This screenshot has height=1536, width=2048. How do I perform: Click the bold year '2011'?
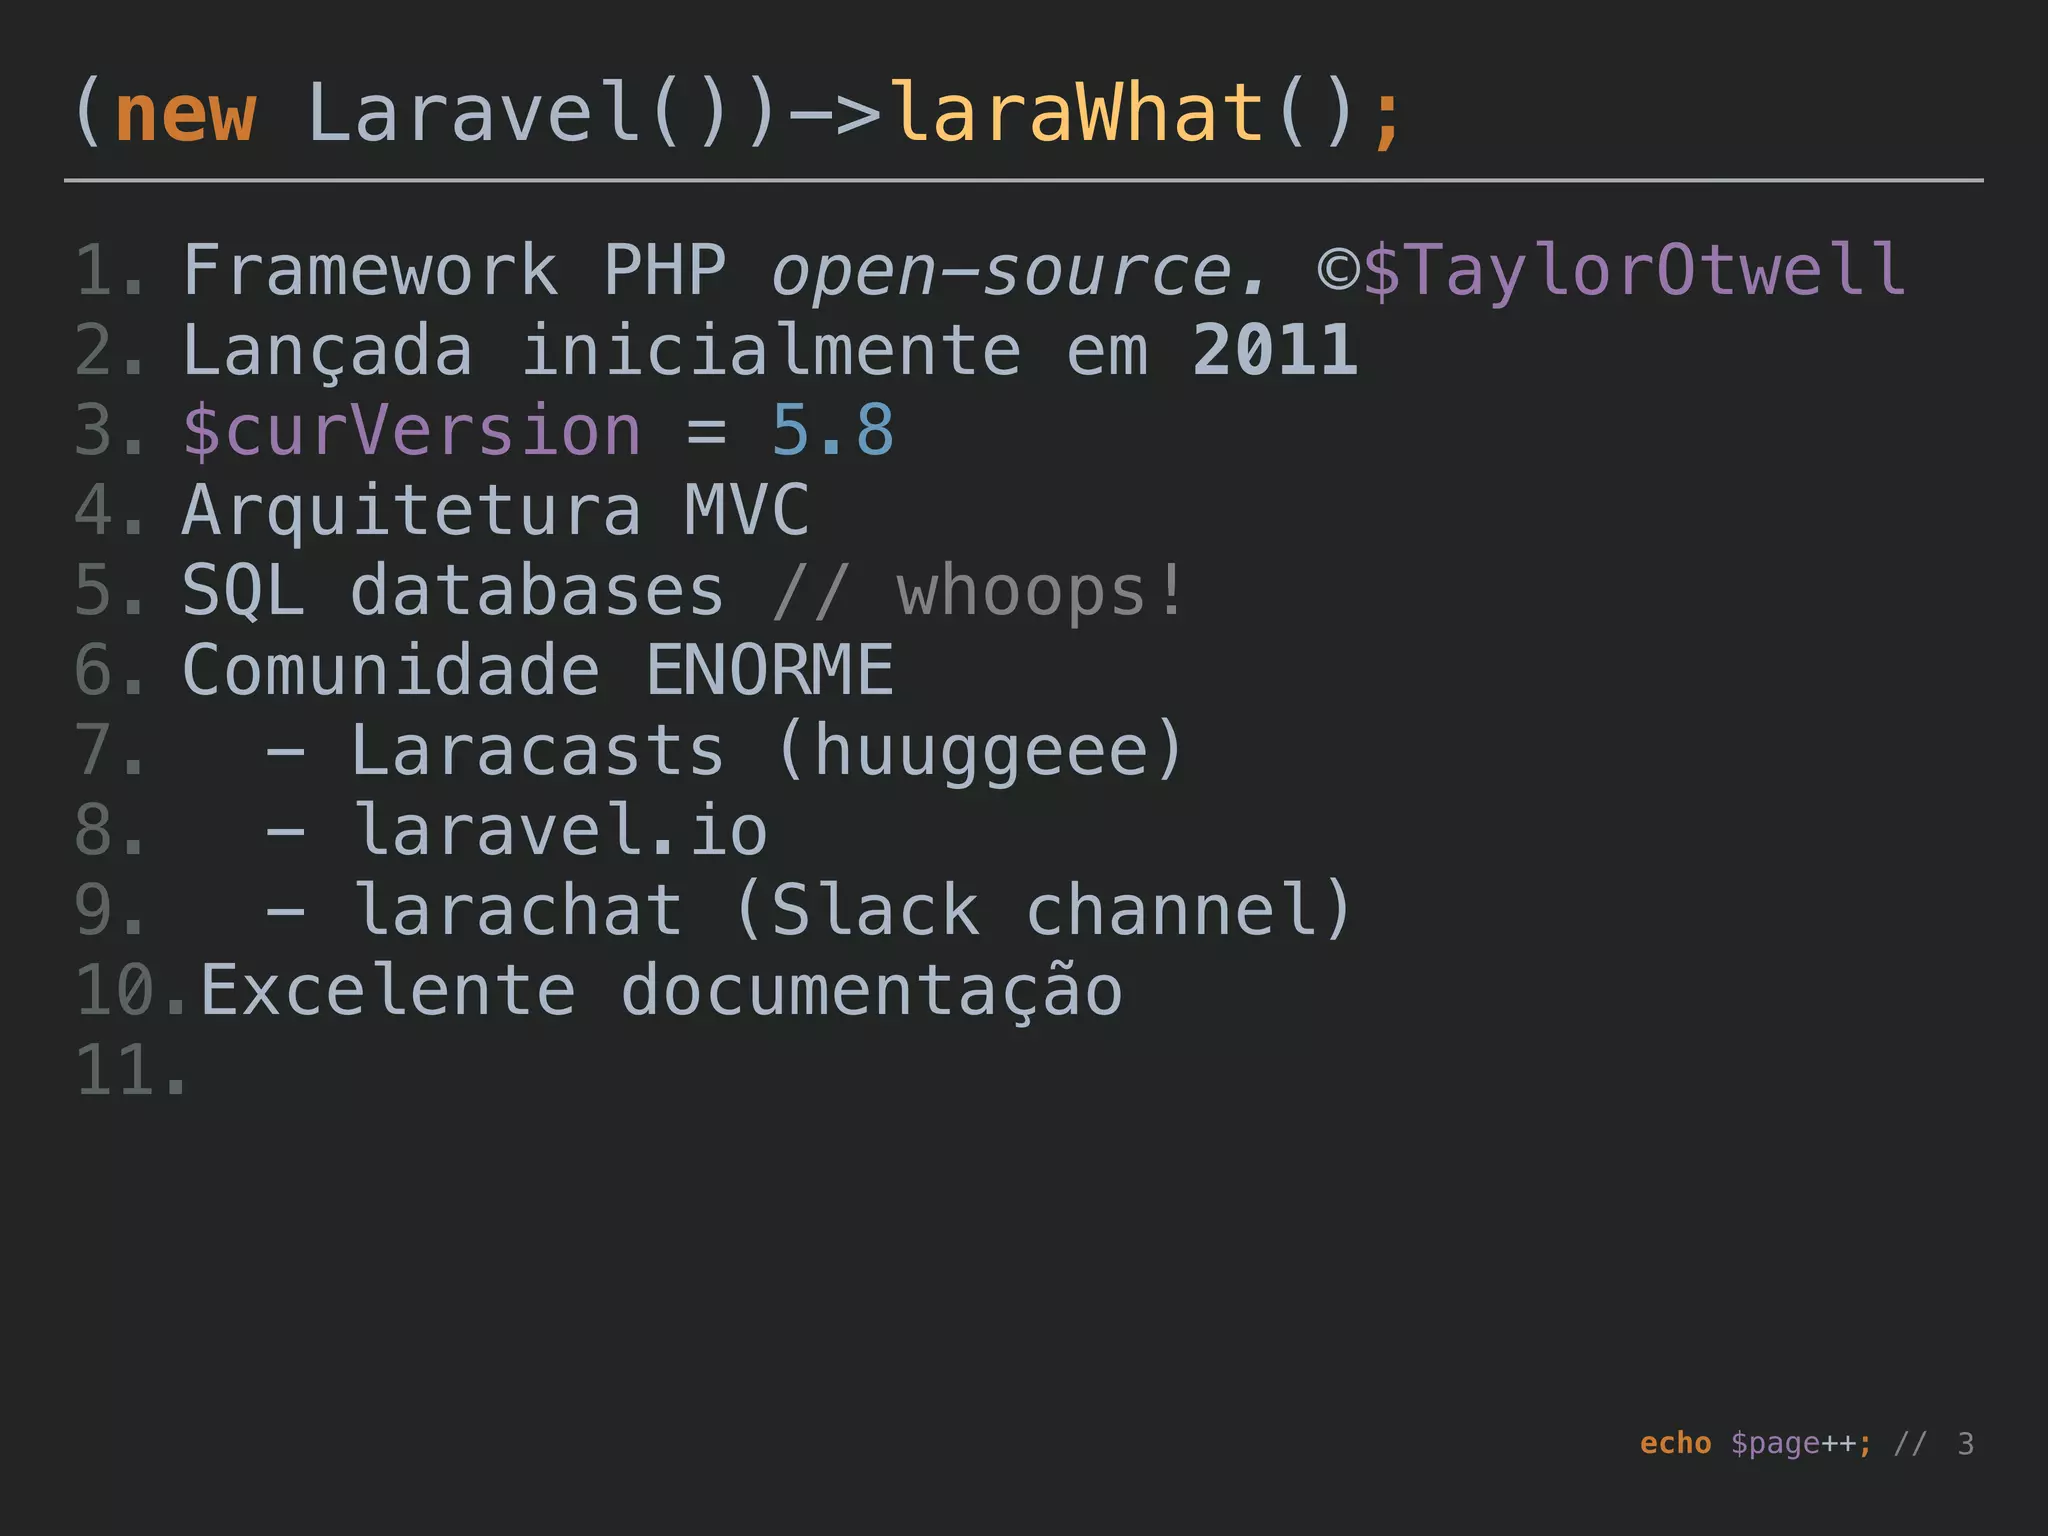(1276, 350)
